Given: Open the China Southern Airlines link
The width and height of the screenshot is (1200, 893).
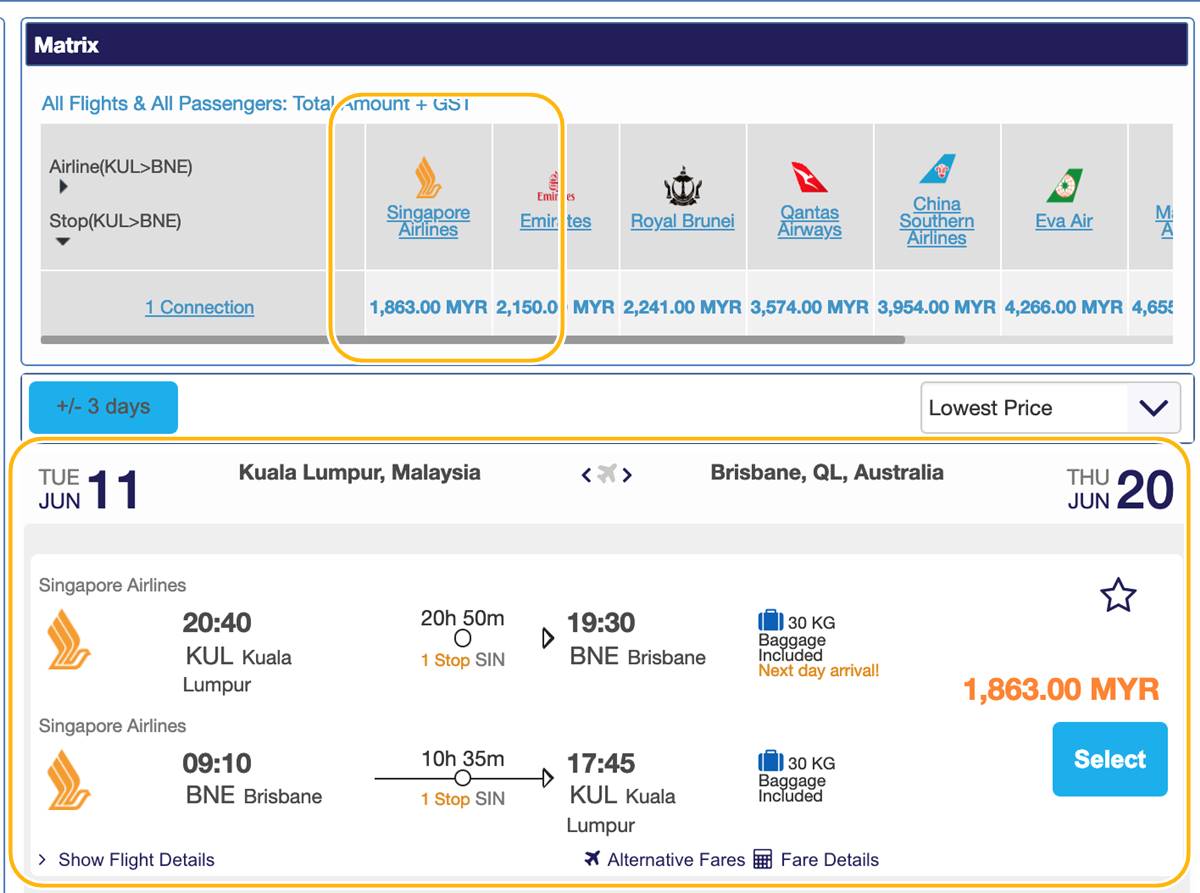Looking at the screenshot, I should point(937,221).
